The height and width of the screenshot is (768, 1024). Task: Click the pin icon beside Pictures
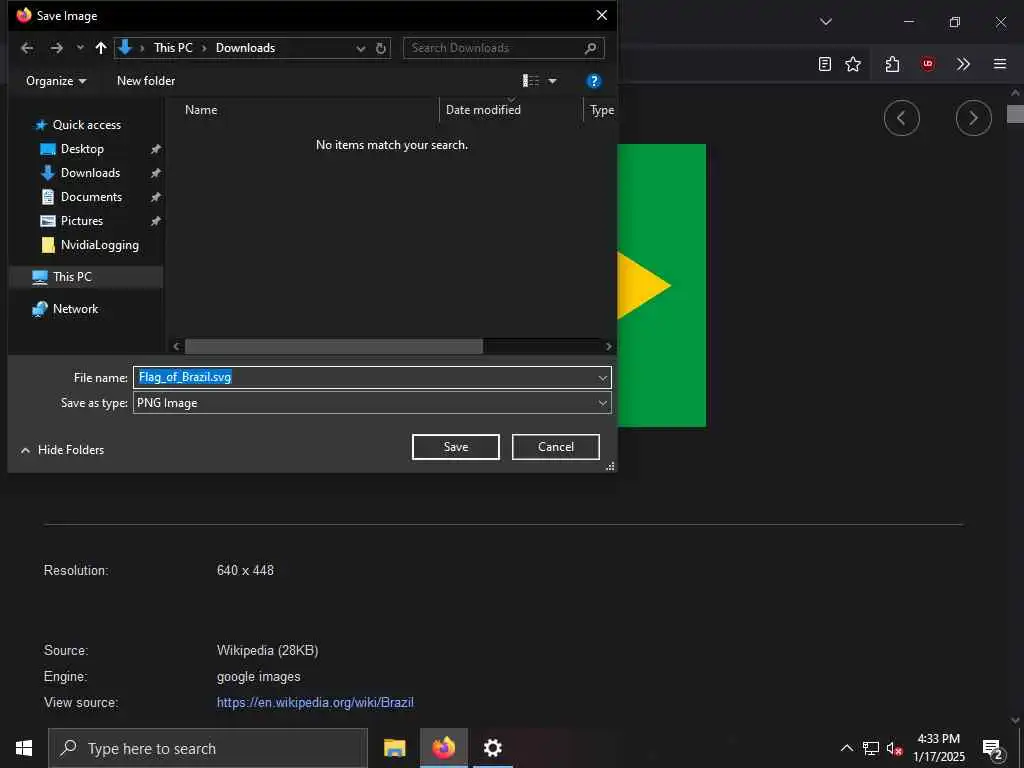155,221
